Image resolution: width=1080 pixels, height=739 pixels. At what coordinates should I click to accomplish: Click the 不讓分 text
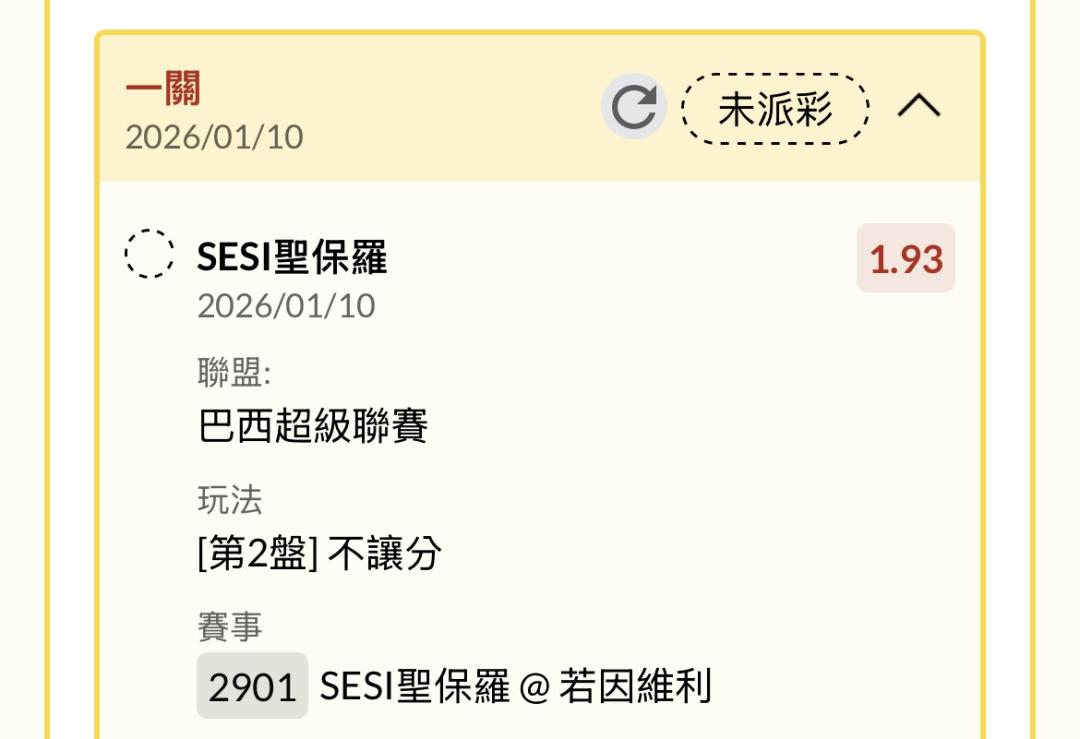(x=384, y=553)
